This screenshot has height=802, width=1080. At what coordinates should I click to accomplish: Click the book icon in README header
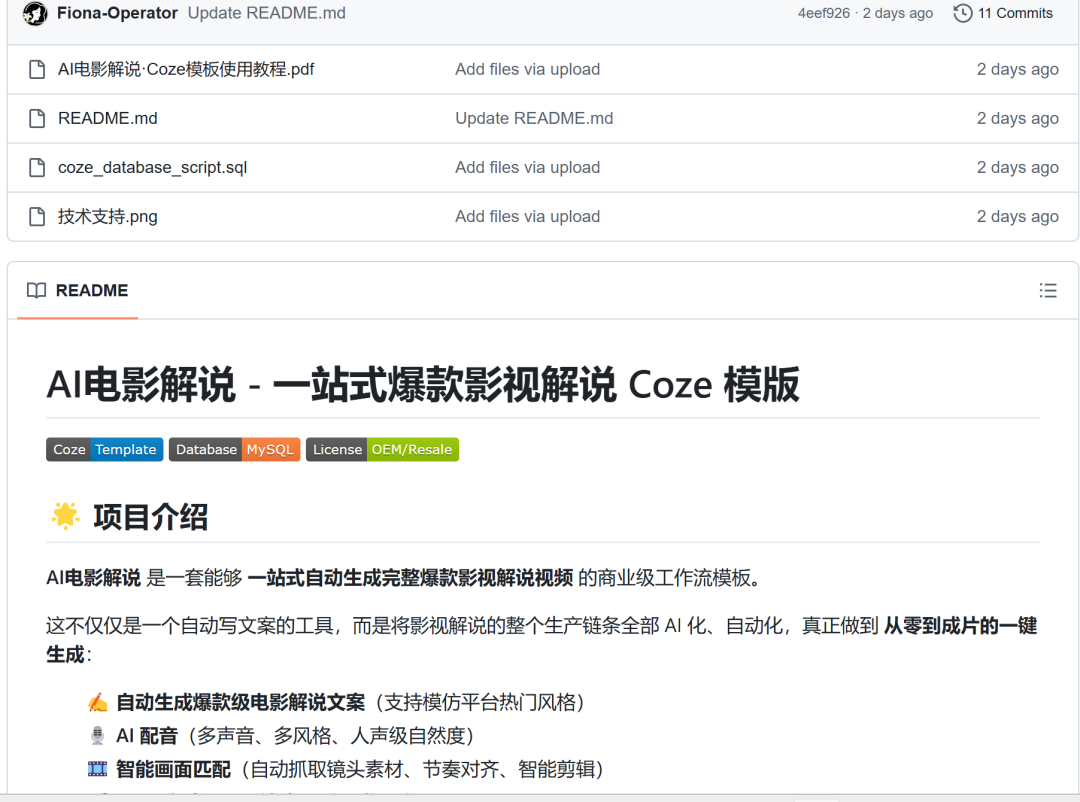pyautogui.click(x=36, y=290)
